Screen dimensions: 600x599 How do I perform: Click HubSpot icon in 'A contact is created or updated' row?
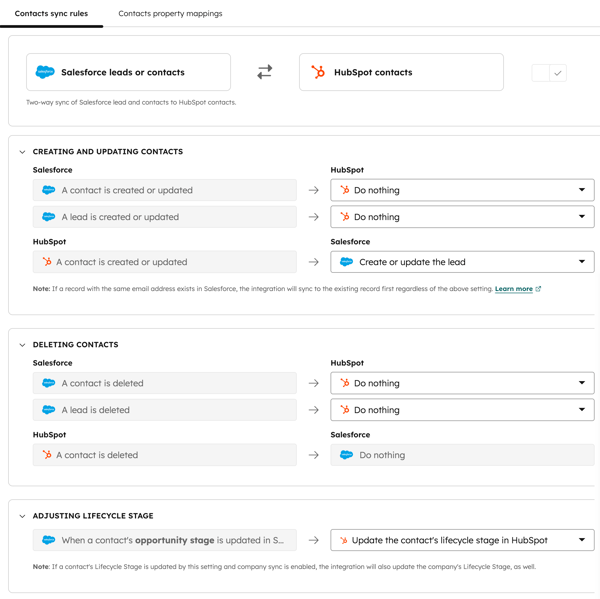tap(47, 262)
